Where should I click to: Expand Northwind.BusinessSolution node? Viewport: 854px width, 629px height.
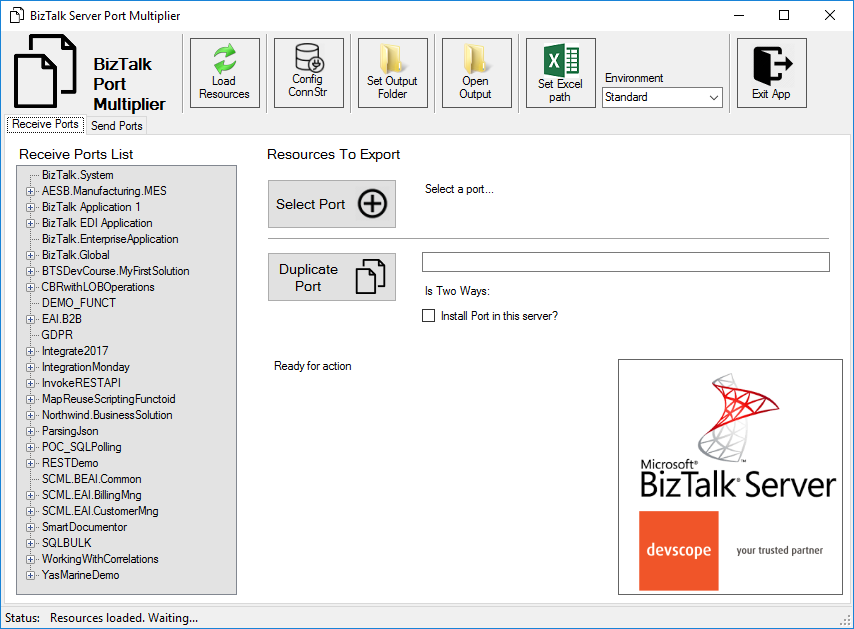30,415
